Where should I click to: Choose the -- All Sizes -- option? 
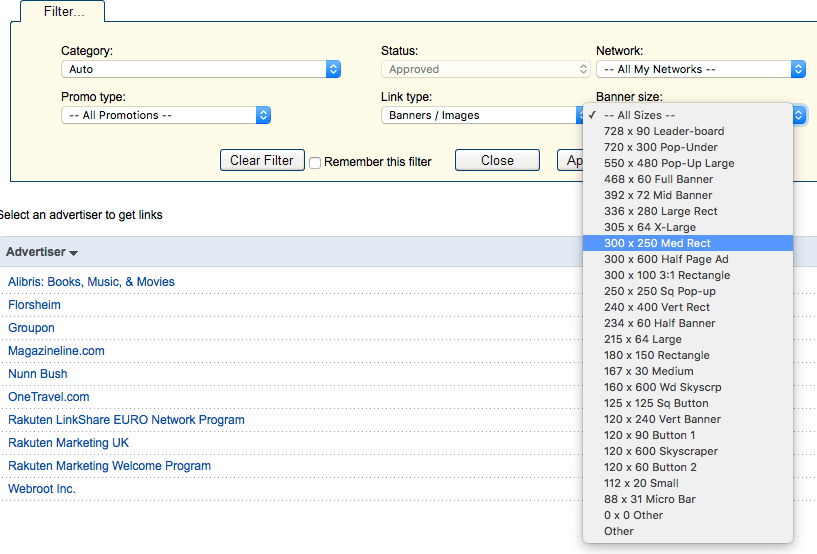pyautogui.click(x=639, y=115)
